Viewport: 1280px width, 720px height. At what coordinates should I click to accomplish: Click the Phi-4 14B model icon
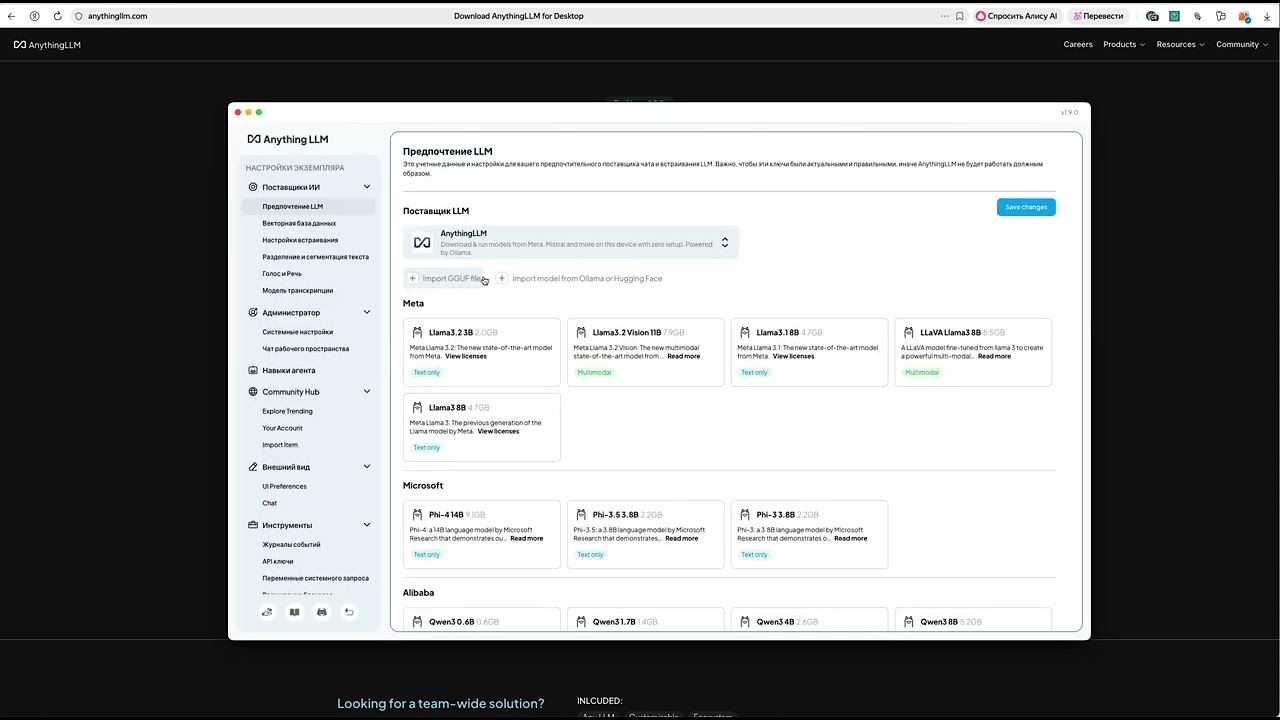coord(417,514)
